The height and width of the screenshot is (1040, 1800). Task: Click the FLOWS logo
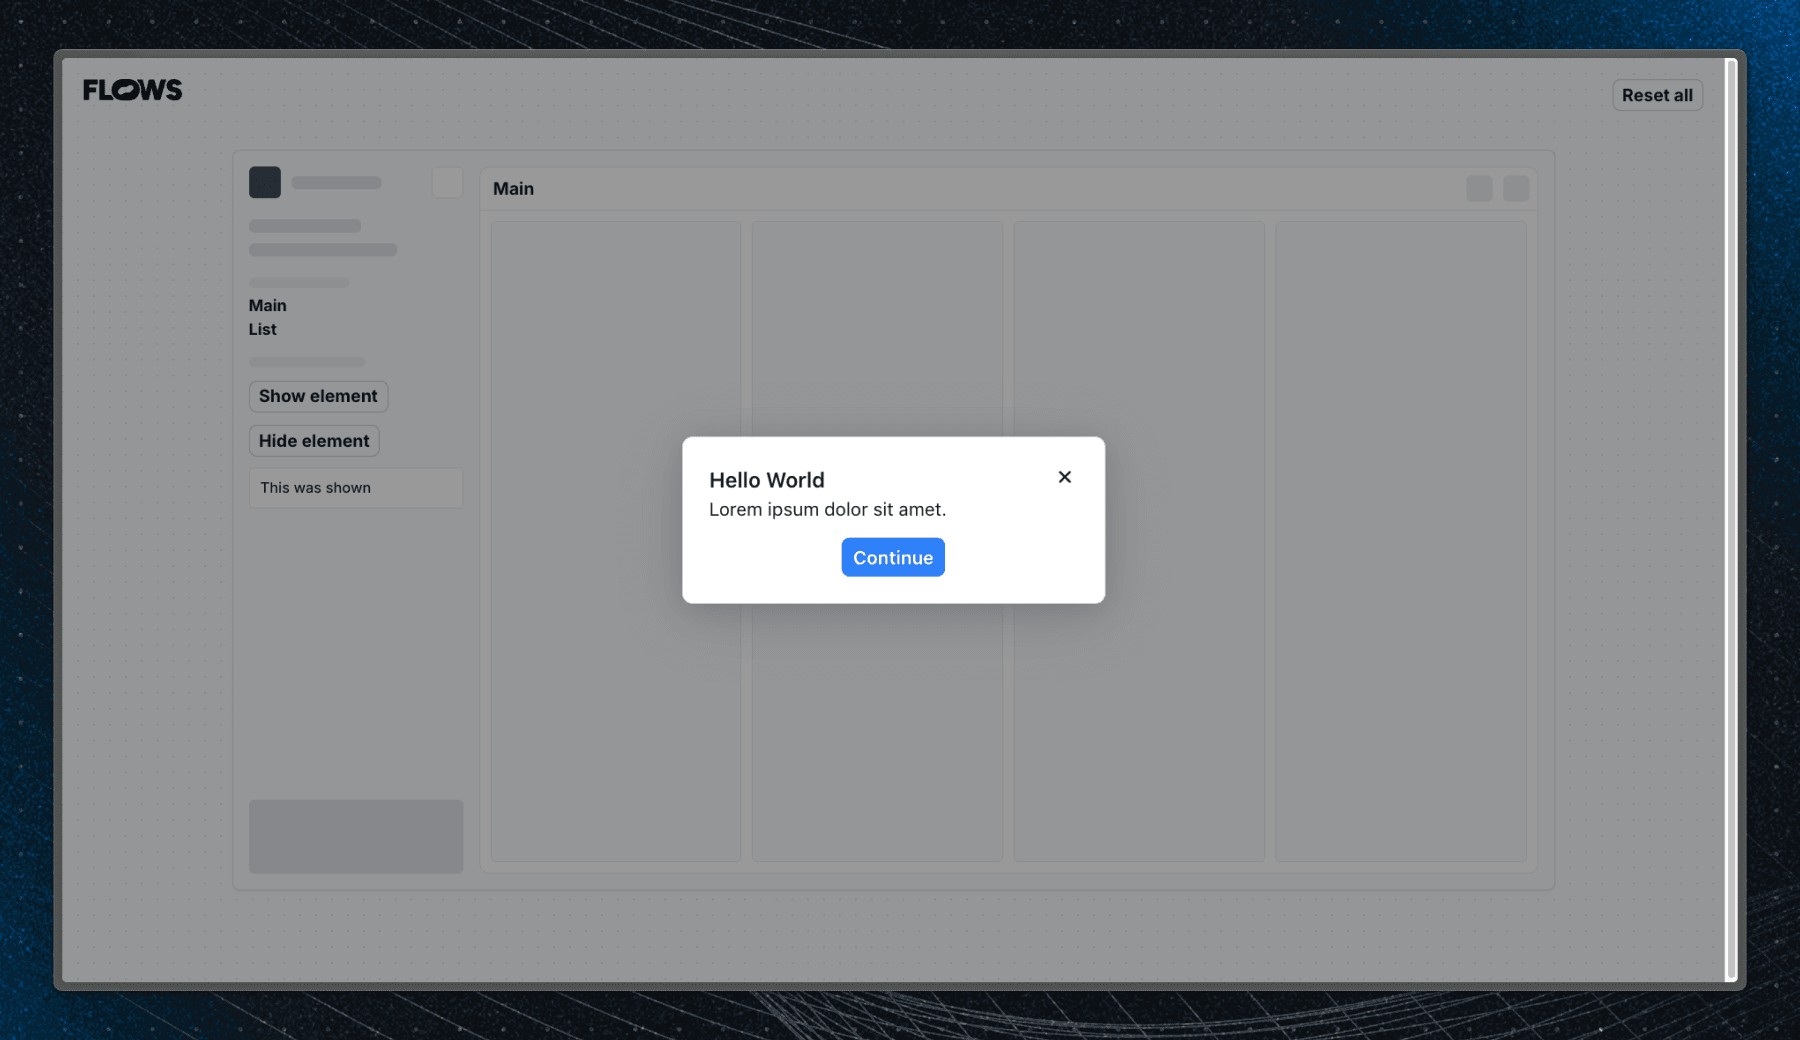point(132,90)
